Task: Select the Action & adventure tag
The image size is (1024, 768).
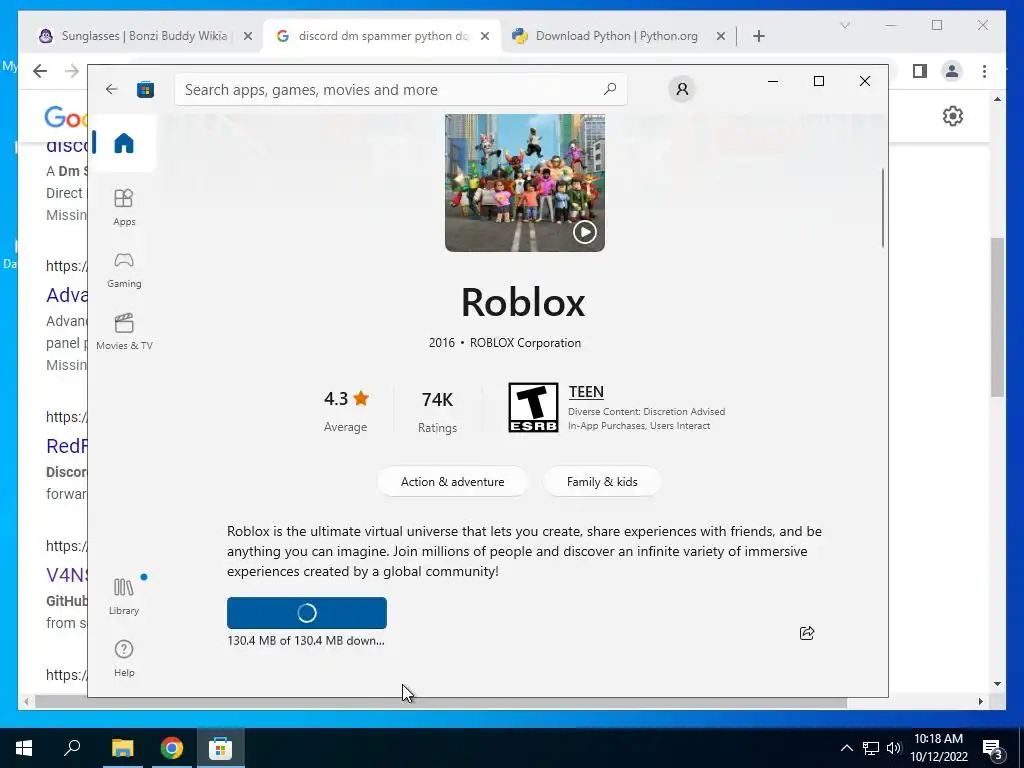Action: 453,482
